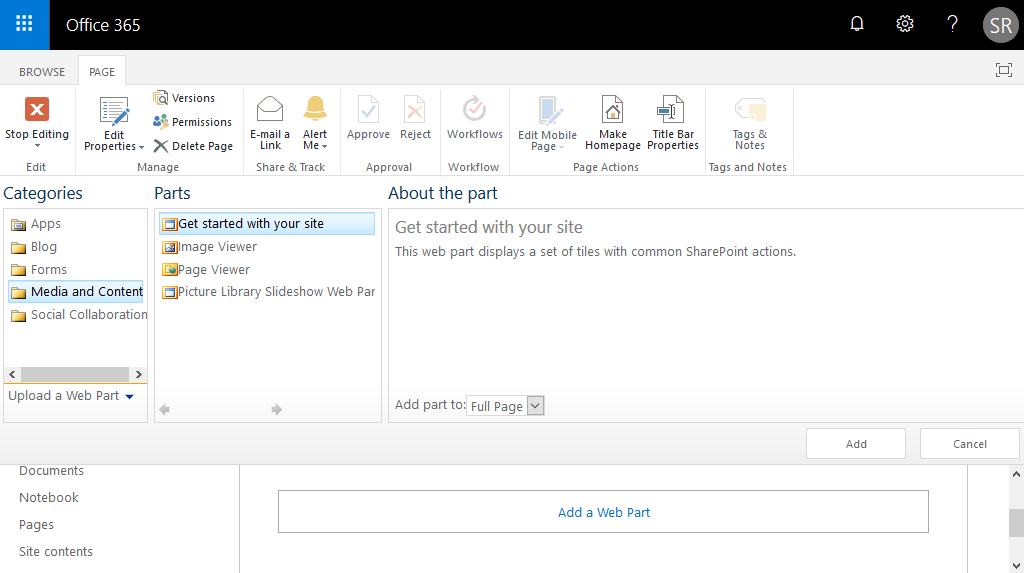Click the Add button
The image size is (1024, 573).
[856, 444]
